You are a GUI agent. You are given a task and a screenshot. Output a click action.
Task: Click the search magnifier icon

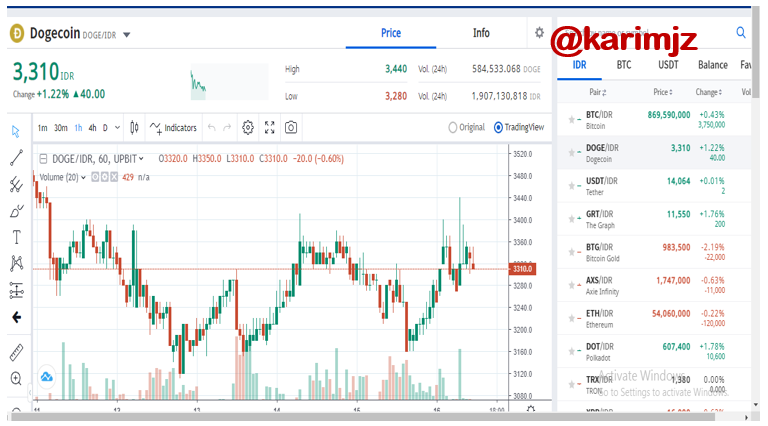pyautogui.click(x=741, y=33)
